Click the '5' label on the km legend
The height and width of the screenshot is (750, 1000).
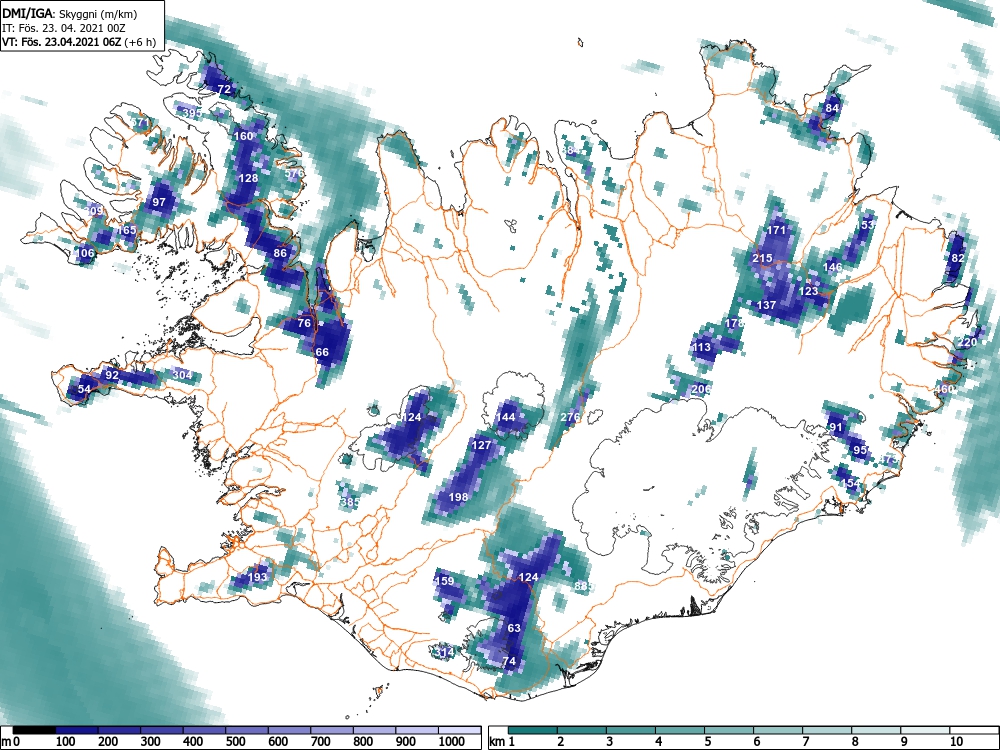coord(707,742)
